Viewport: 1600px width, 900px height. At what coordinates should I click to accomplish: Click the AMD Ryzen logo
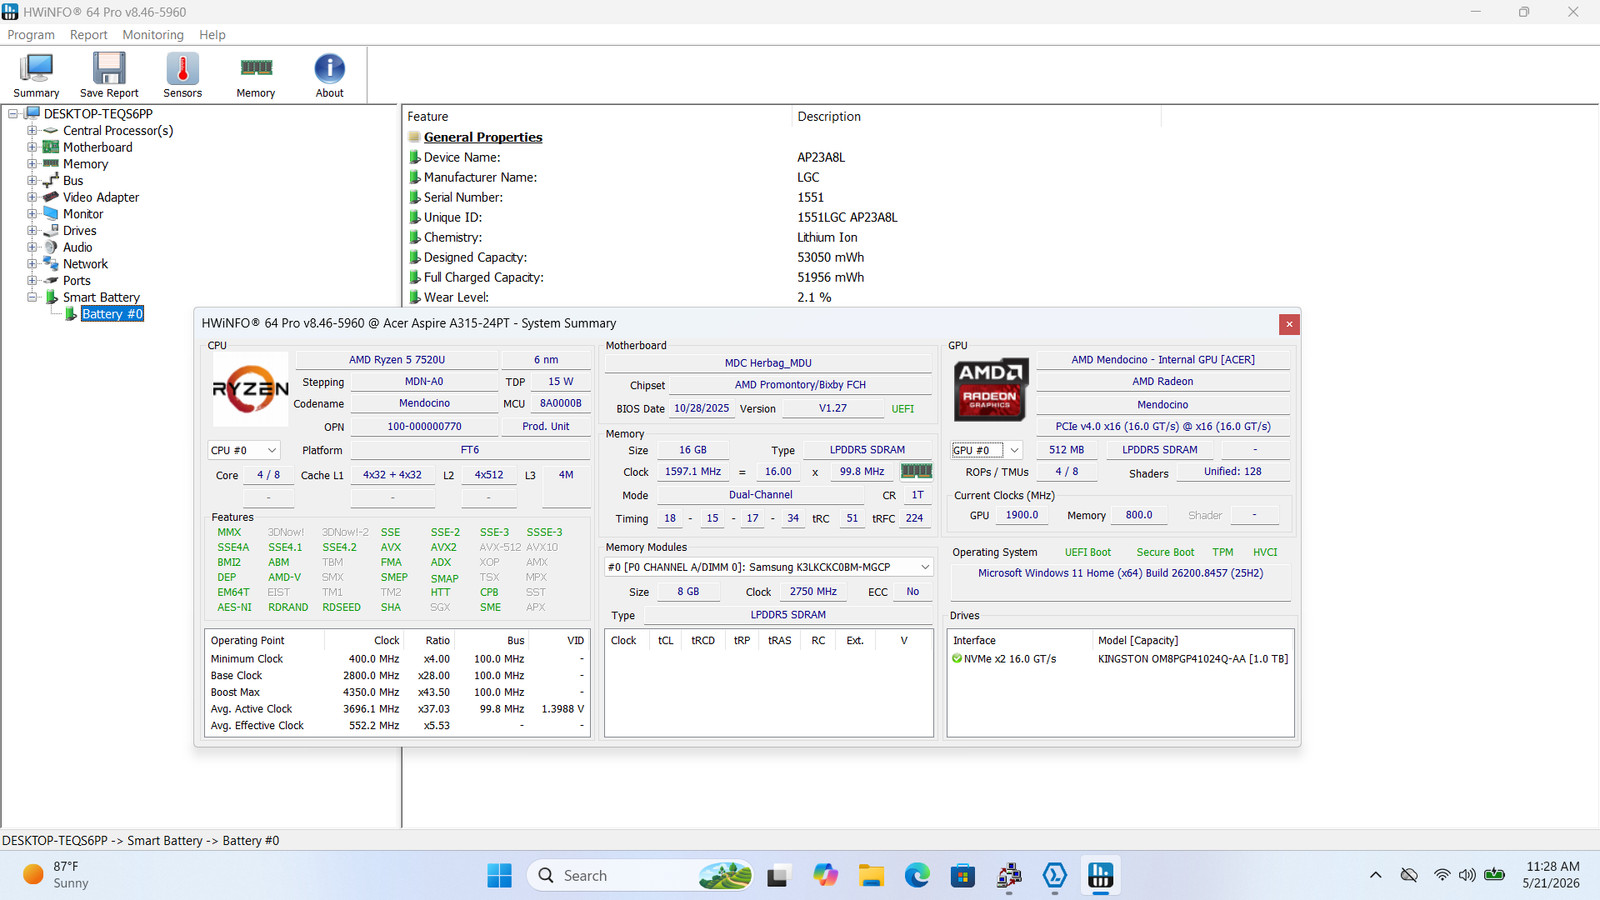250,389
